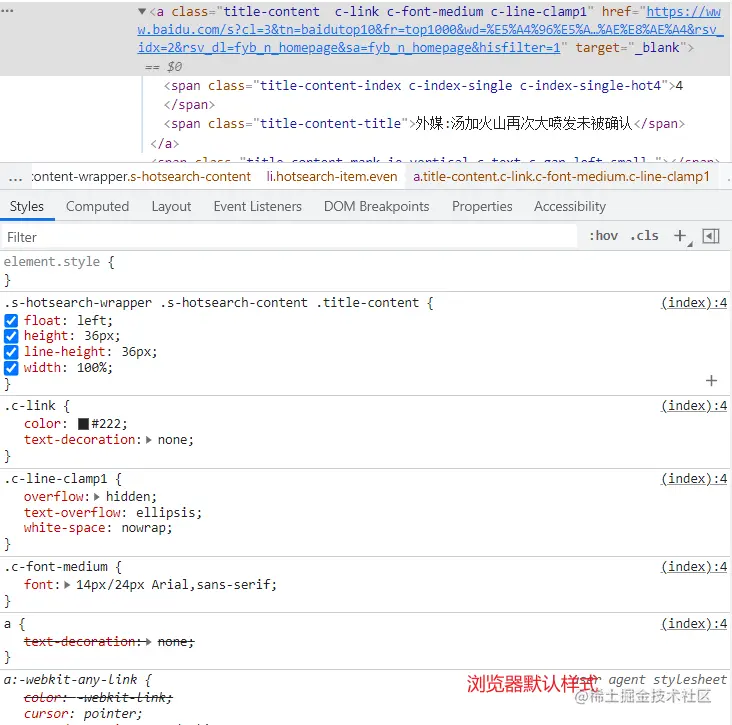Click the closing </a> tag line
The height and width of the screenshot is (725, 732).
click(164, 143)
